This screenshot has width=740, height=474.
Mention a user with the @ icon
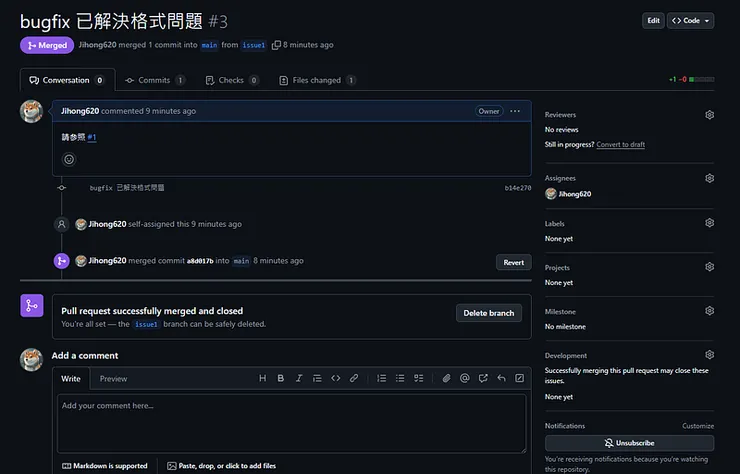(x=464, y=378)
